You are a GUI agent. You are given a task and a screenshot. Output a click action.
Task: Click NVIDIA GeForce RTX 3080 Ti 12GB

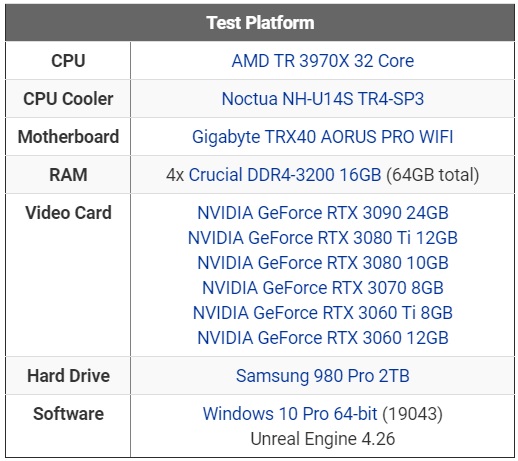(x=323, y=238)
